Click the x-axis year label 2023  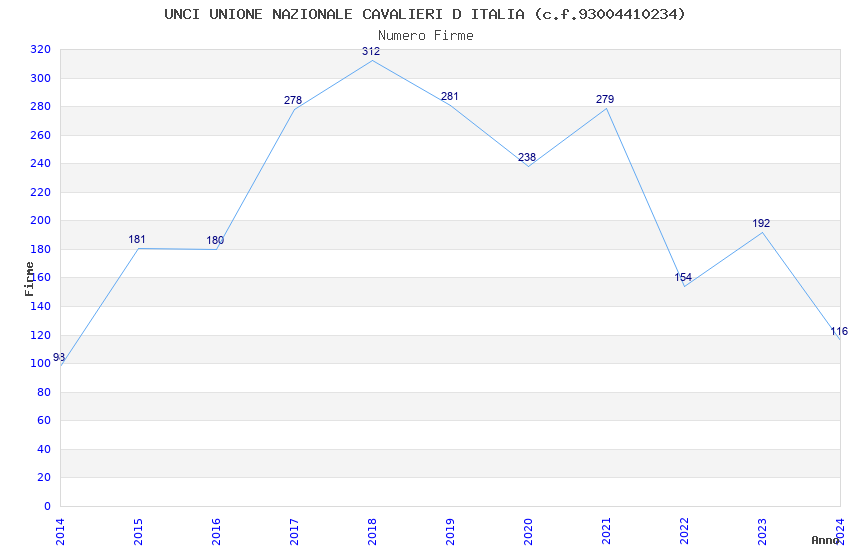[763, 532]
